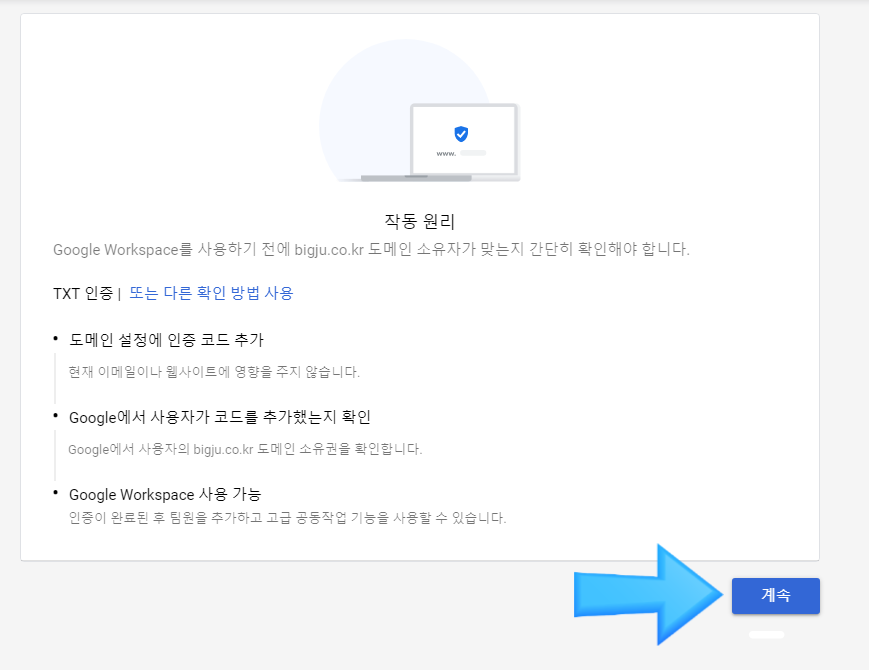Select the 도메인 설정에 인증 코드 추가 step

(166, 339)
